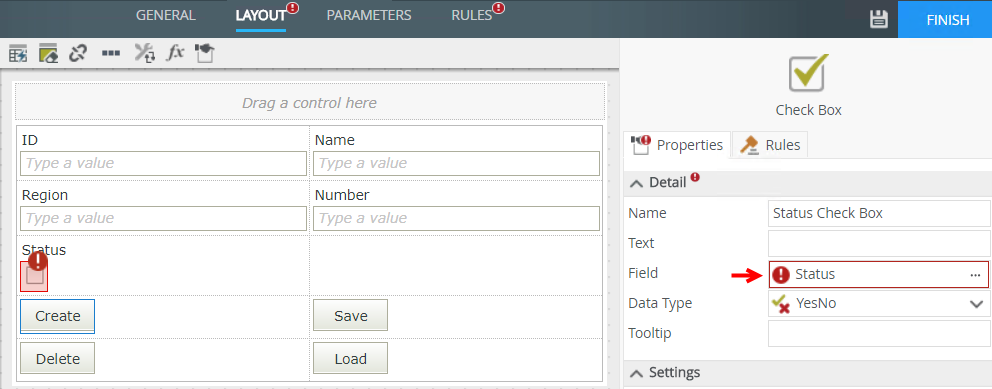Screen dimensions: 992x389
Task: Click the Drag a control here area
Action: tap(309, 102)
